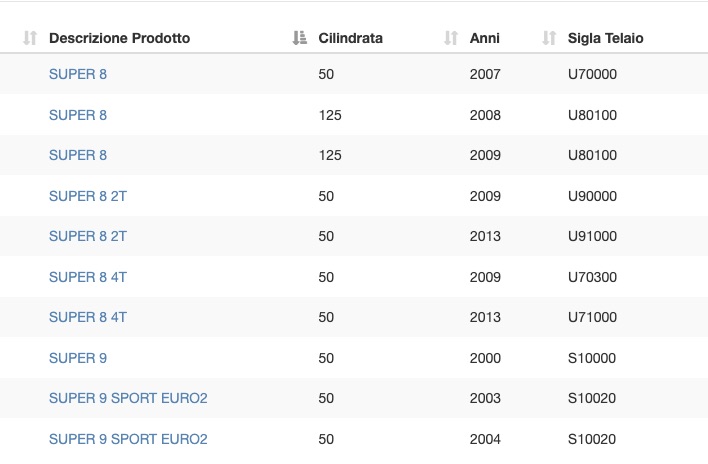Image resolution: width=708 pixels, height=464 pixels.
Task: Click the Cilindrata column header text
Action: pyautogui.click(x=350, y=38)
